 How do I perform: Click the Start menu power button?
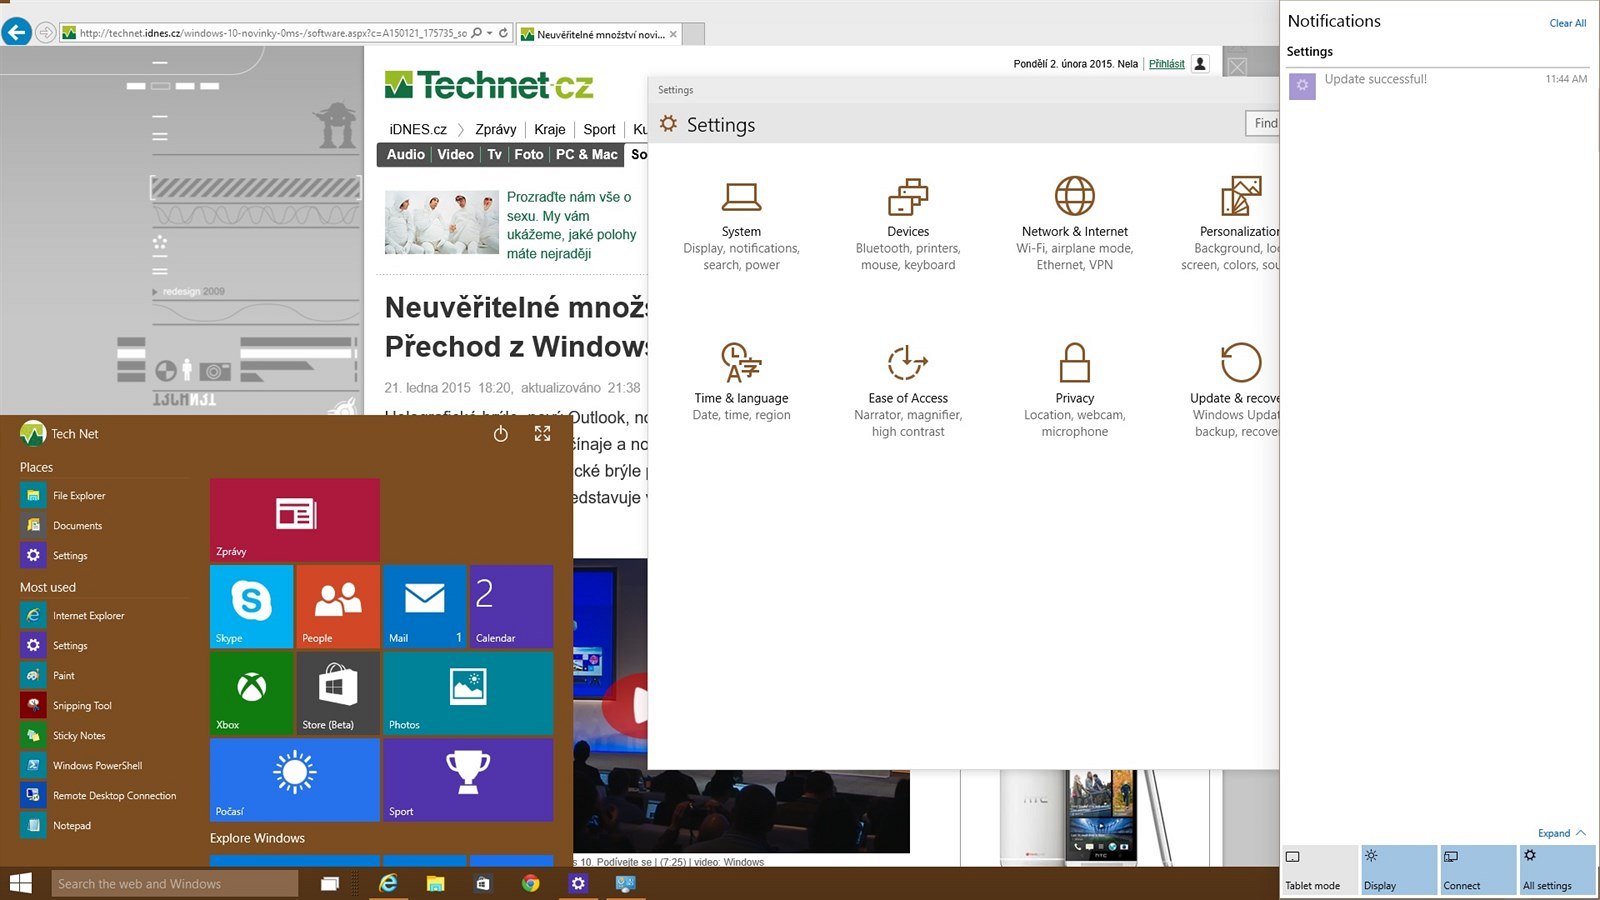click(501, 434)
